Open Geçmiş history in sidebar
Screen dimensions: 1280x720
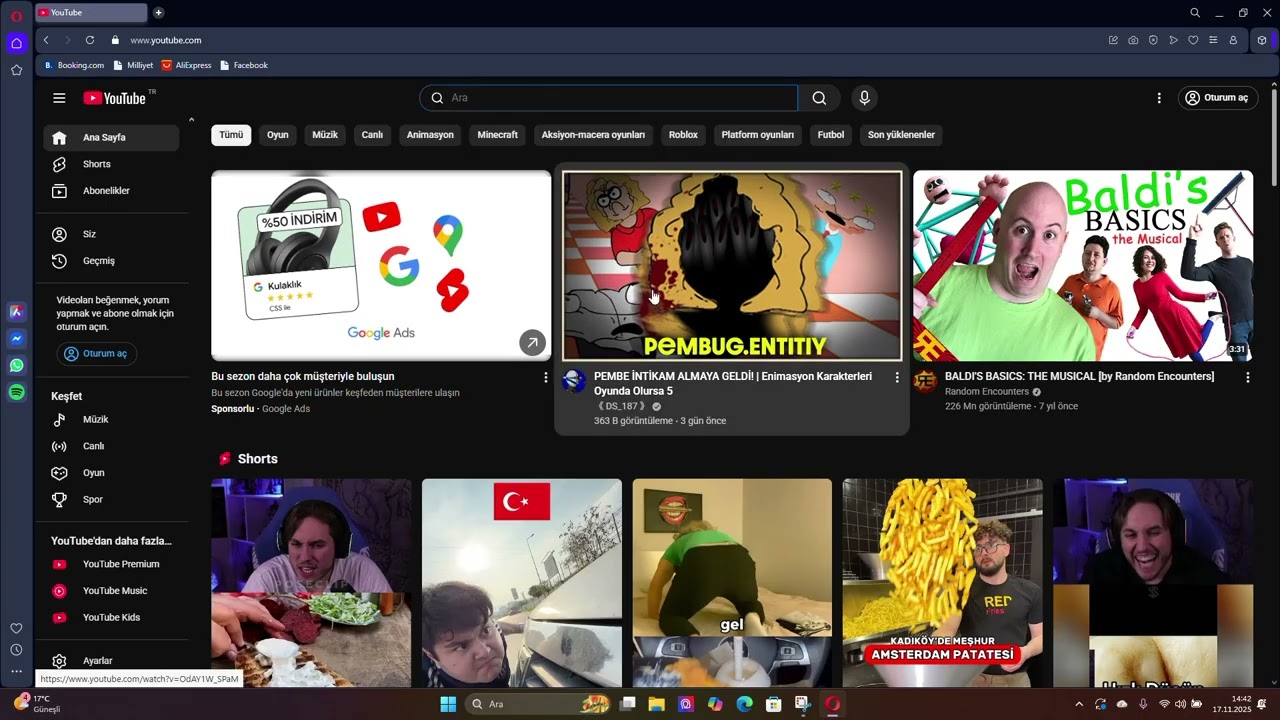[x=111, y=261]
